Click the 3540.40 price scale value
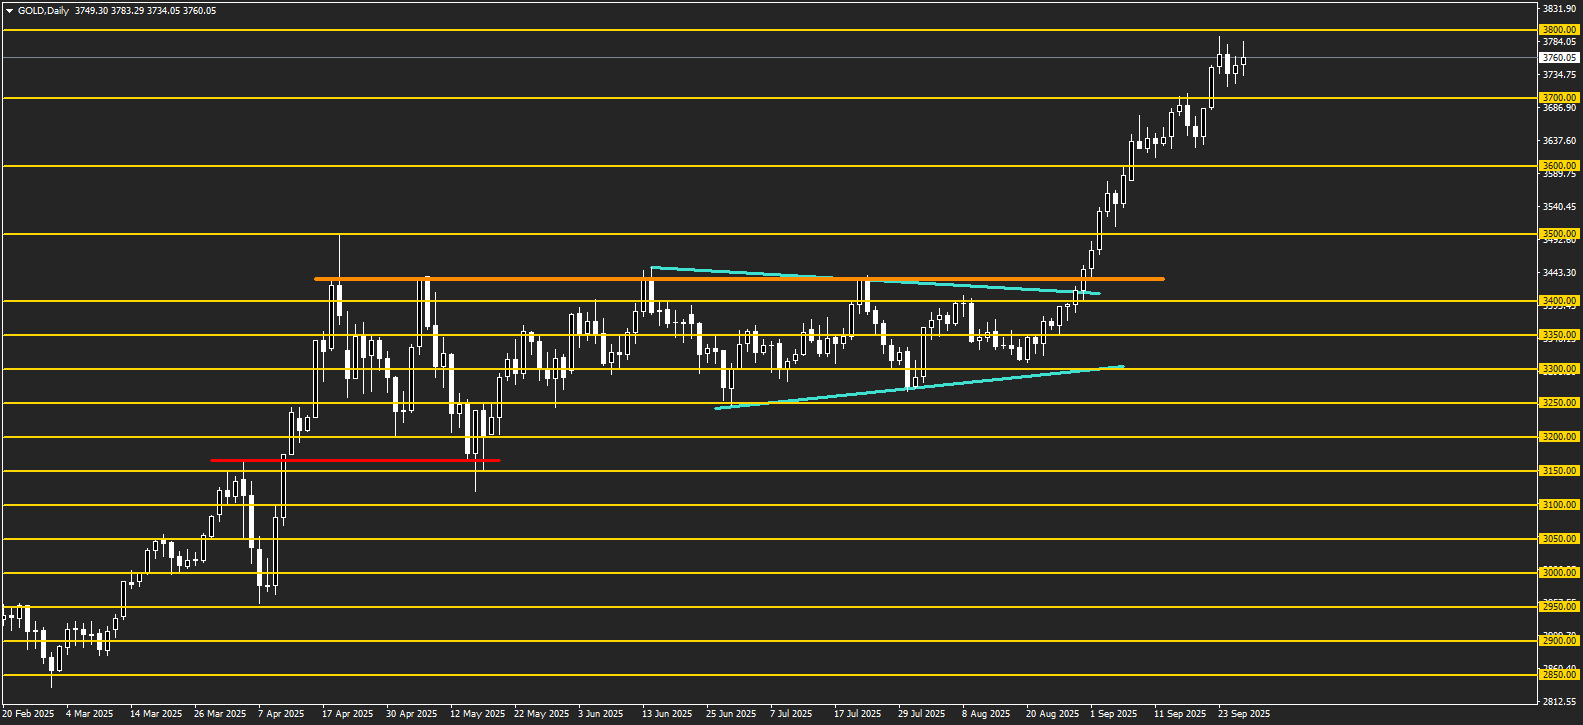Viewport: 1583px width, 725px height. 1560,207
